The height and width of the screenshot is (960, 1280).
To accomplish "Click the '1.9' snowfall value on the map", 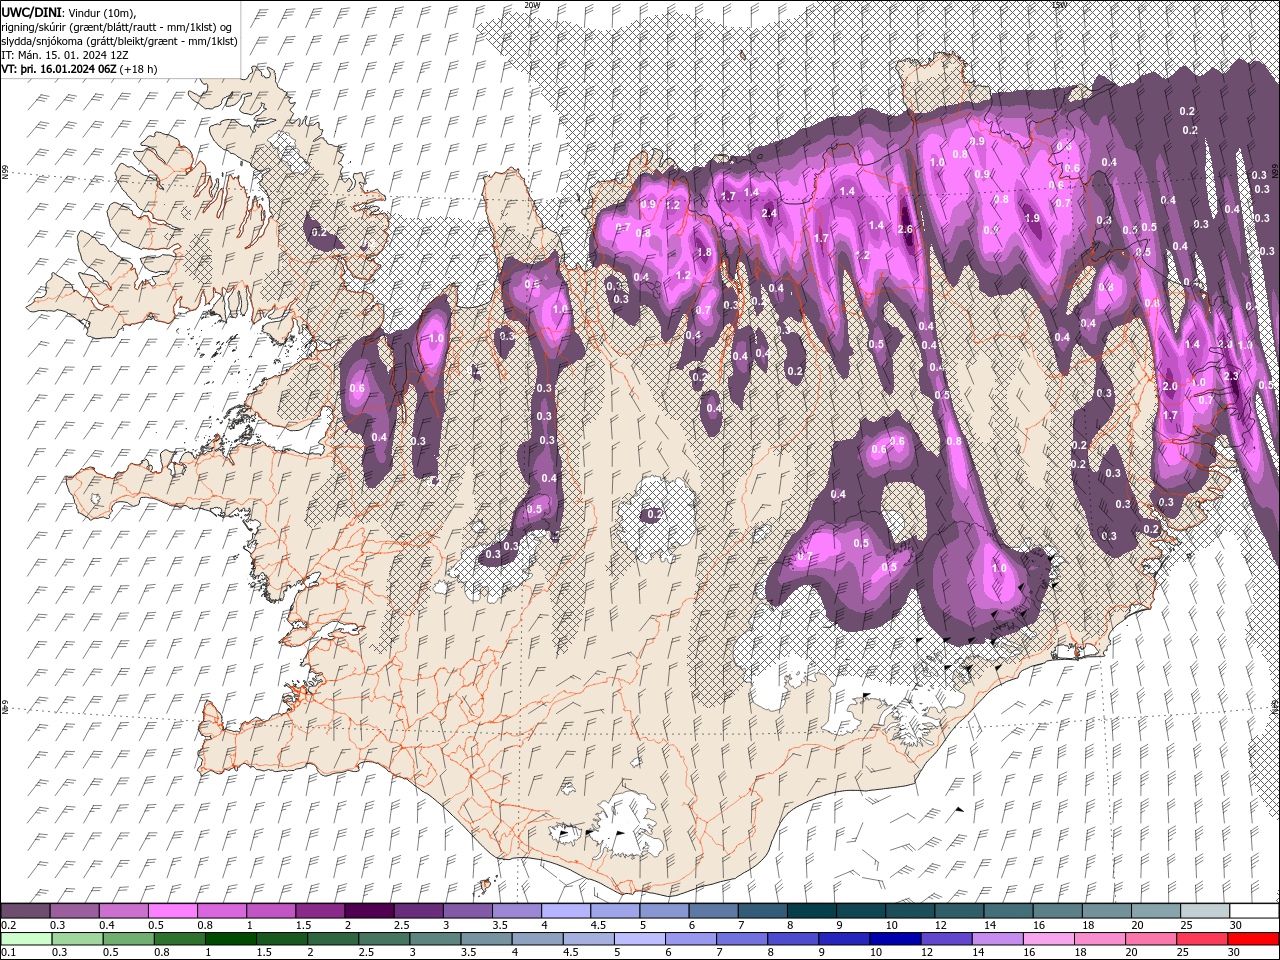I will click(x=1032, y=218).
